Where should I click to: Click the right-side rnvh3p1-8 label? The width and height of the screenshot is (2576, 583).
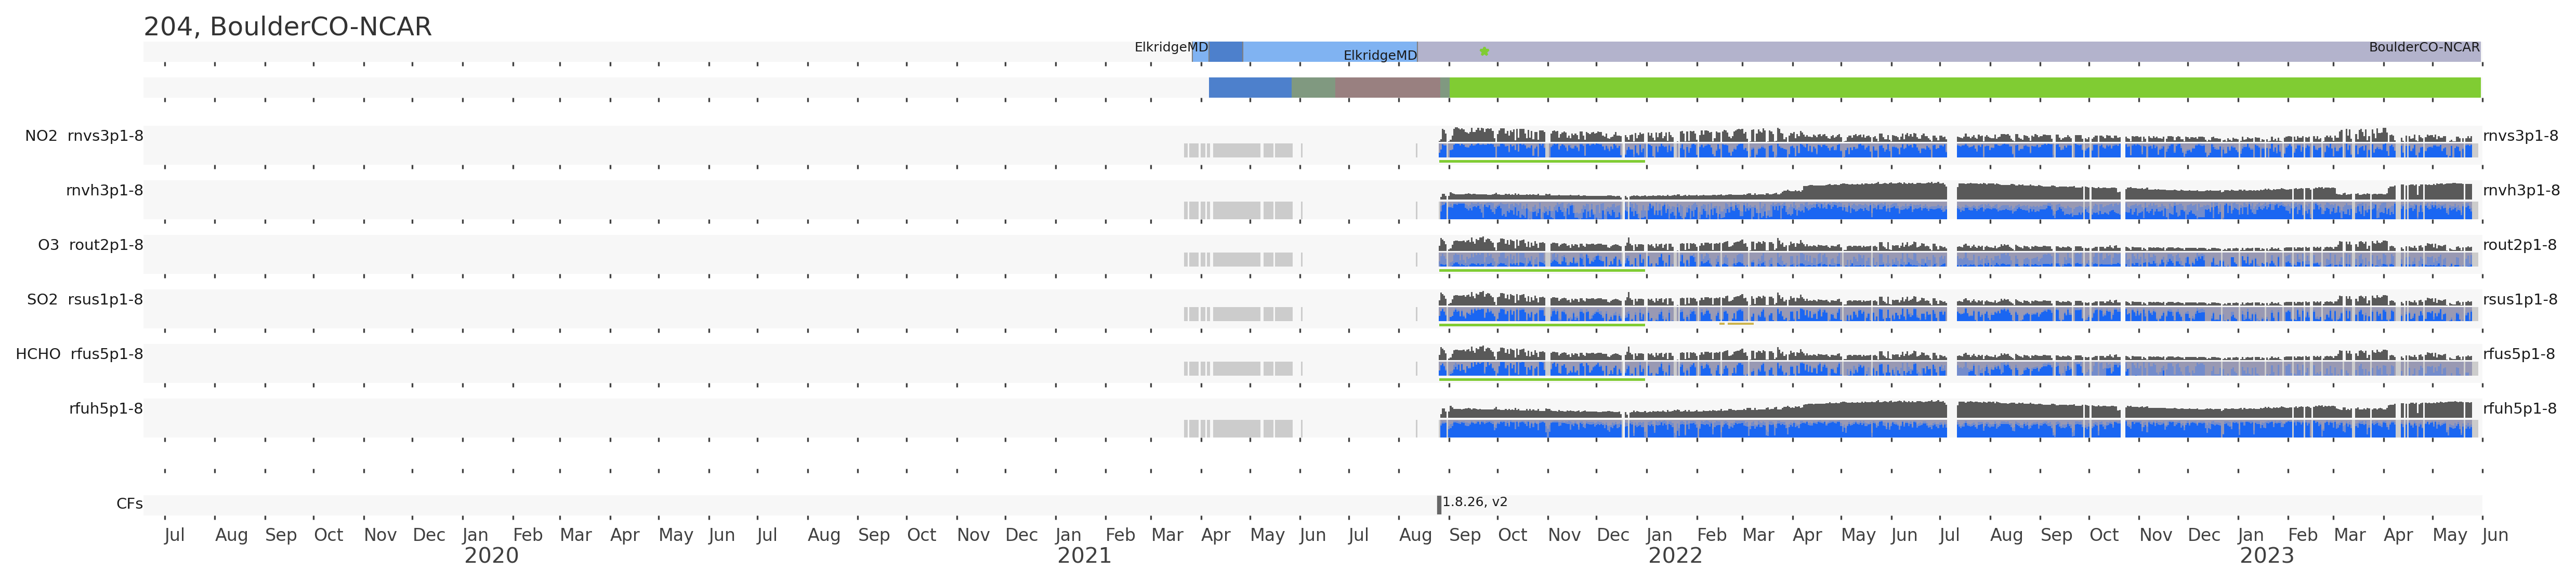(x=2521, y=191)
